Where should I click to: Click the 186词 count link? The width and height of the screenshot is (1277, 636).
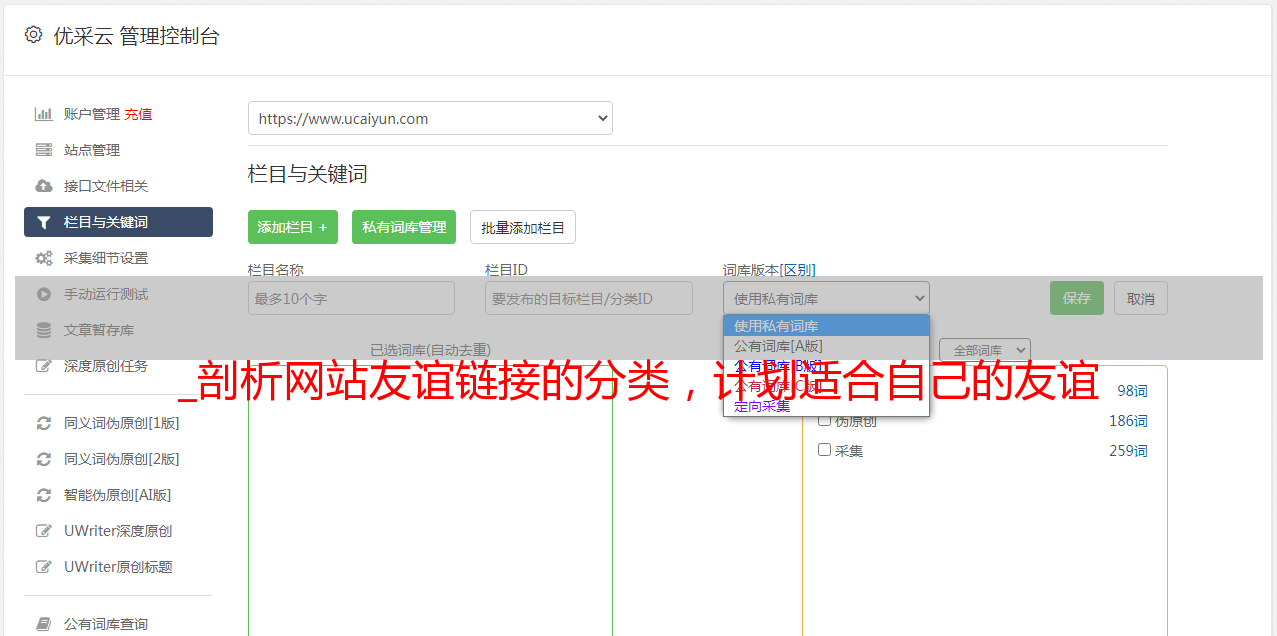(1128, 421)
